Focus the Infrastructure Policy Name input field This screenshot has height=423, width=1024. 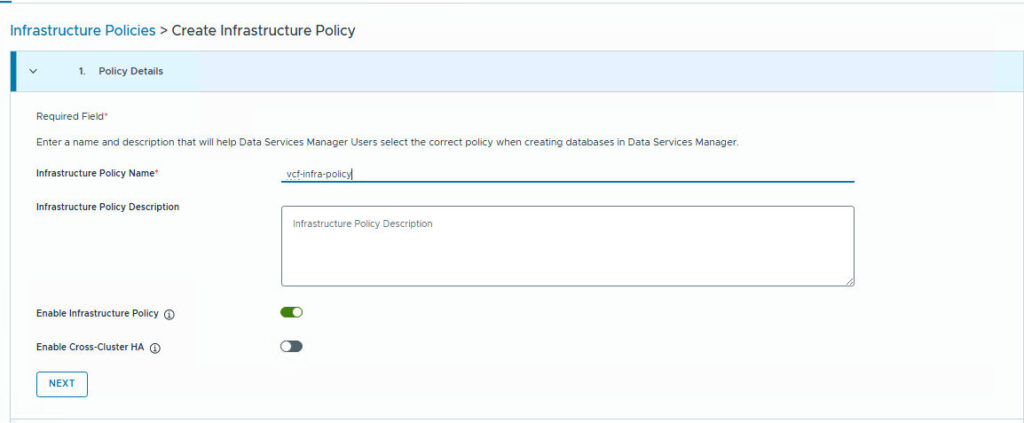567,173
